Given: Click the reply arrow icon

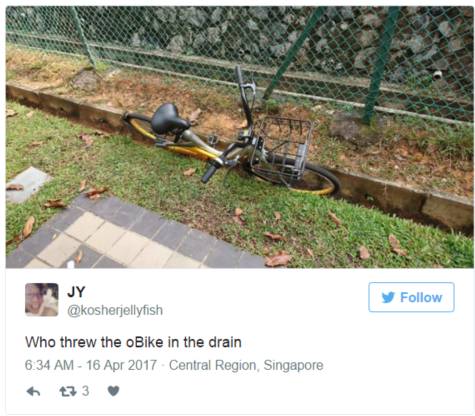Looking at the screenshot, I should click(x=33, y=391).
